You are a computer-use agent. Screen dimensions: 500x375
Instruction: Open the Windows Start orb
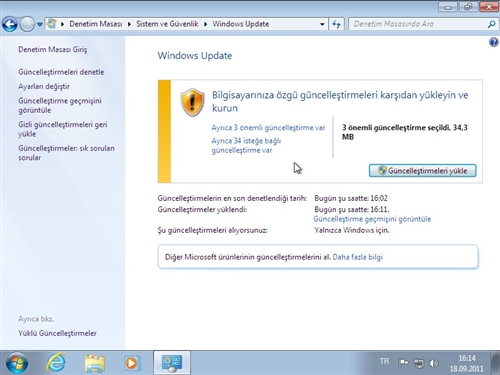tap(17, 363)
